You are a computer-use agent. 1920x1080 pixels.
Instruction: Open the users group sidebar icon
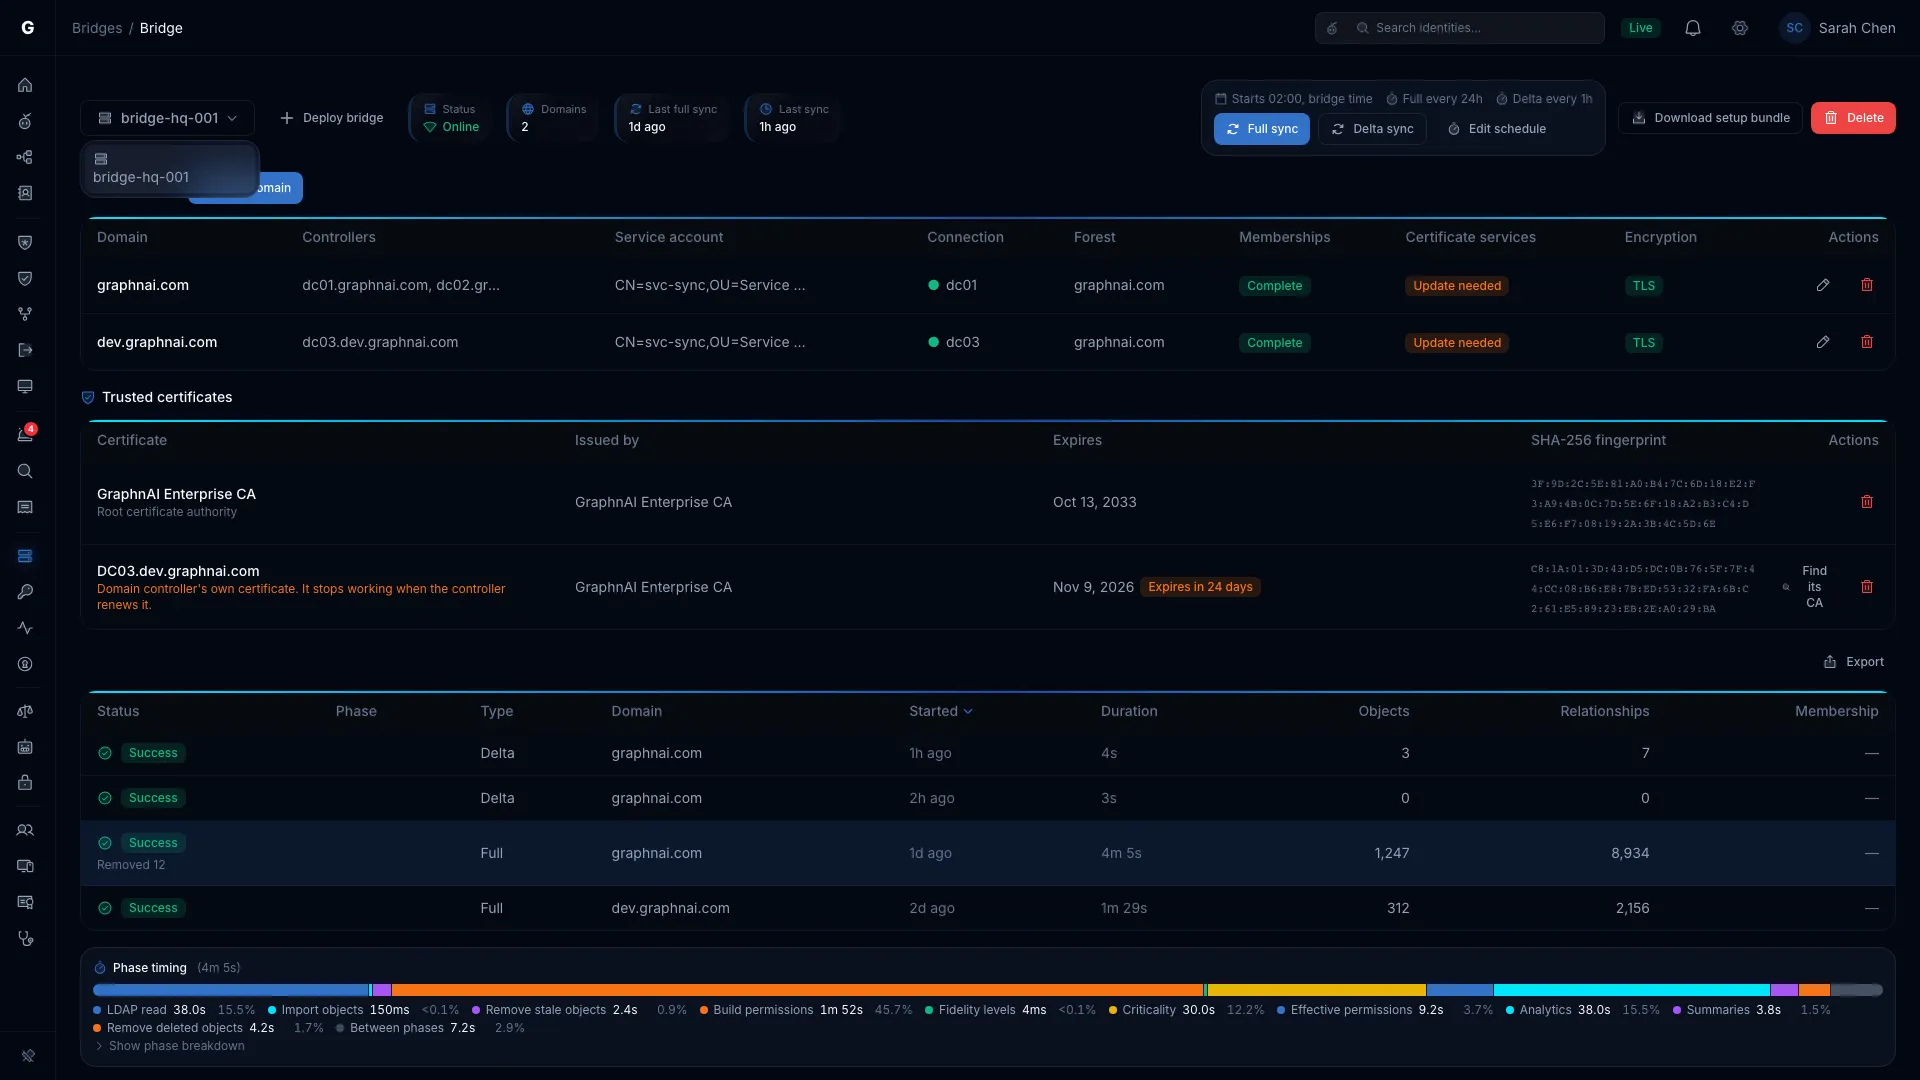(26, 830)
